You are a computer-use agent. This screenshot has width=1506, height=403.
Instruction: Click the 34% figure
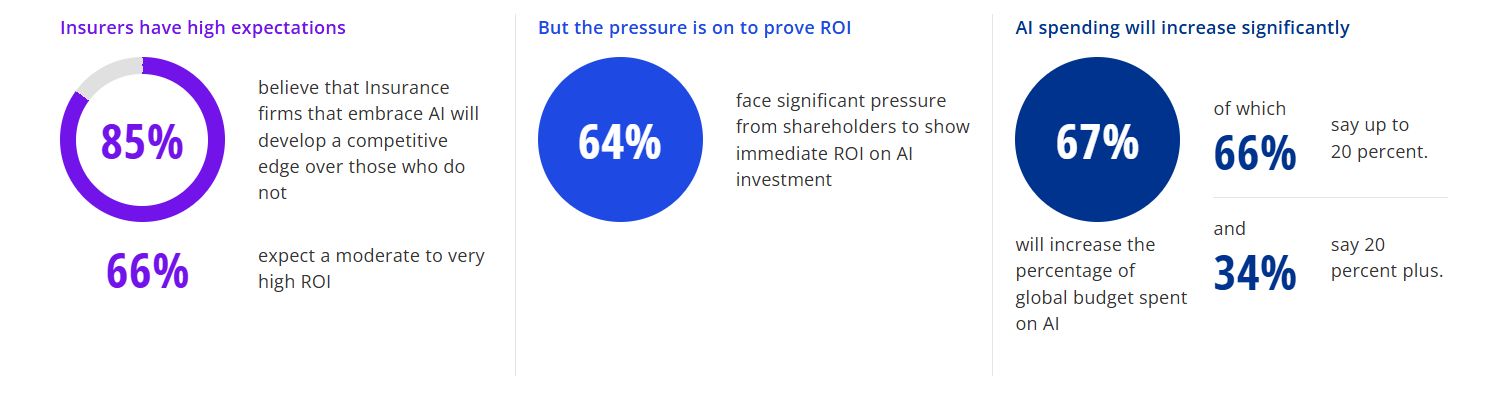[x=1254, y=273]
